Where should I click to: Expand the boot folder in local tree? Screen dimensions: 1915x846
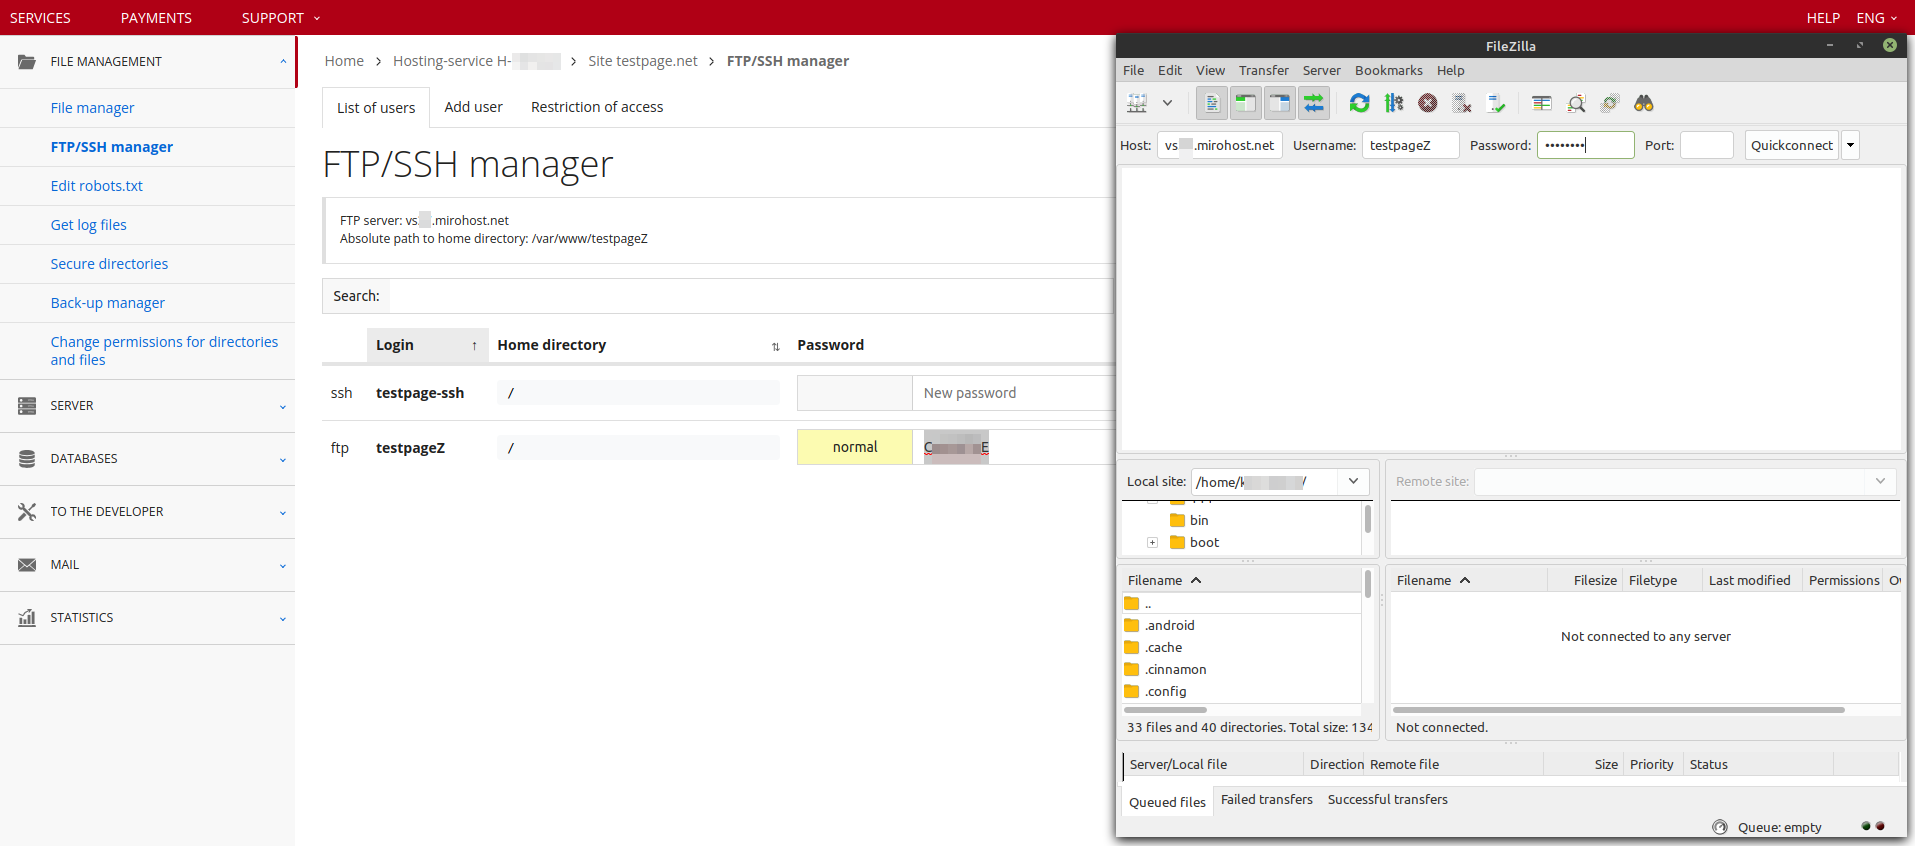(x=1152, y=542)
